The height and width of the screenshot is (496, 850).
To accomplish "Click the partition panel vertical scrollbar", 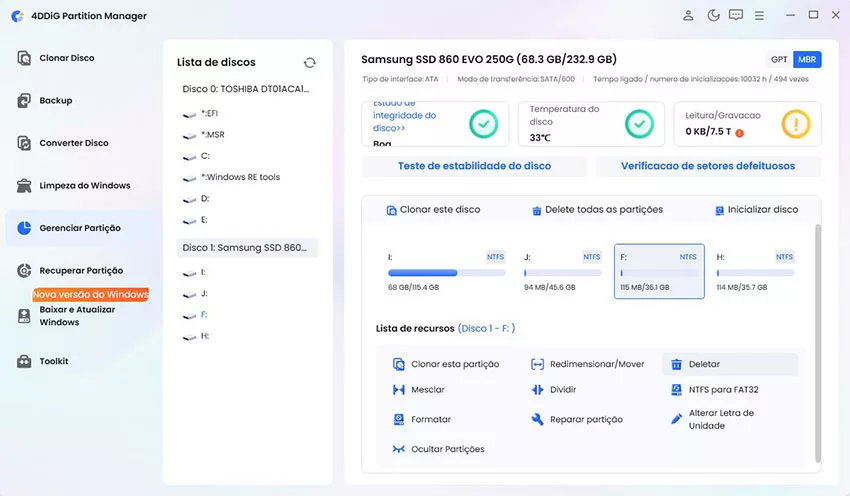I will click(818, 344).
